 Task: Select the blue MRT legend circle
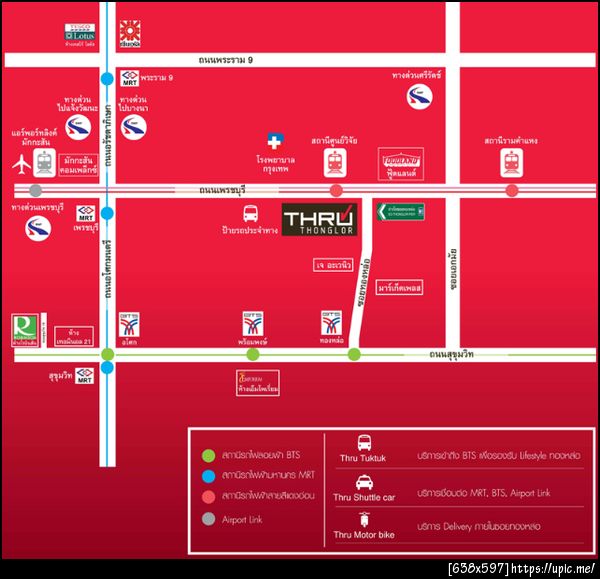[x=209, y=476]
